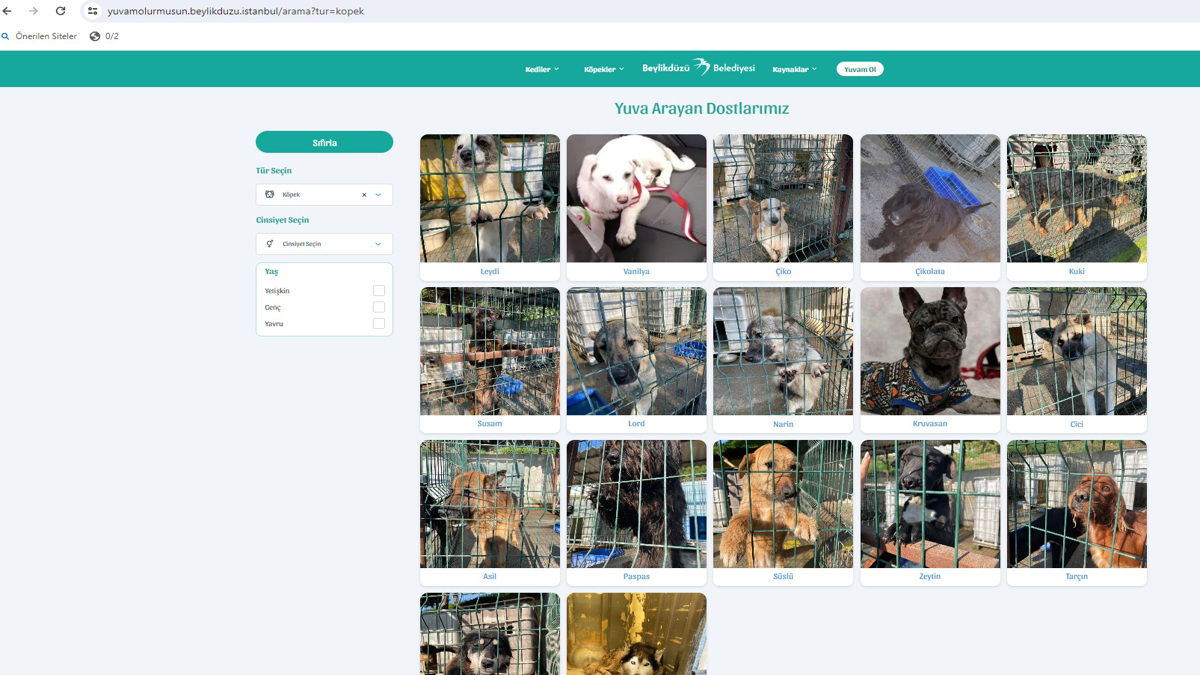The height and width of the screenshot is (675, 1200).
Task: Click the 0/2 counter in bookmarks bar
Action: (x=112, y=36)
